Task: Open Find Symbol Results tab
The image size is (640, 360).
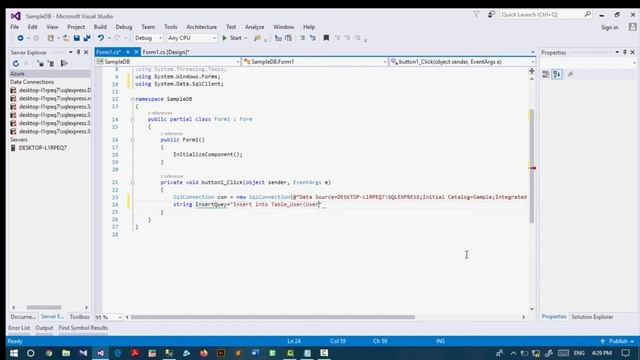Action: [83, 328]
